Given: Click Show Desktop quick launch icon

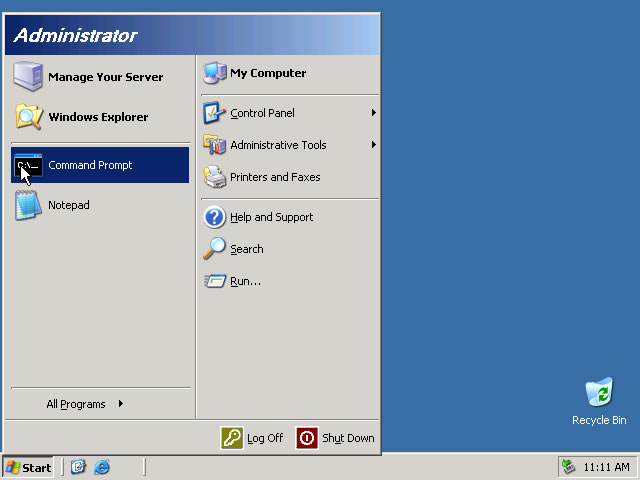Looking at the screenshot, I should point(78,467).
